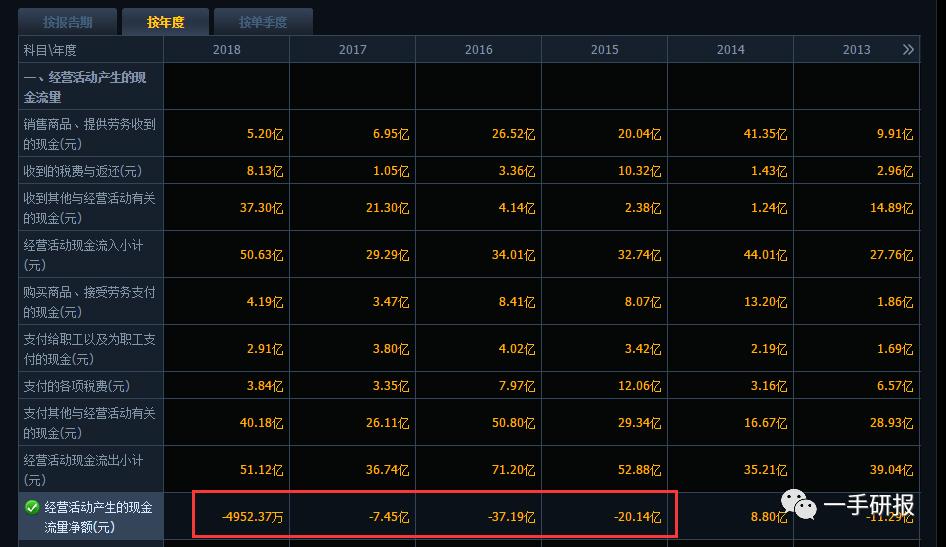Click row label 支付给职工以及为职工支付的现金
Screen dimensions: 946x547
(x=91, y=349)
